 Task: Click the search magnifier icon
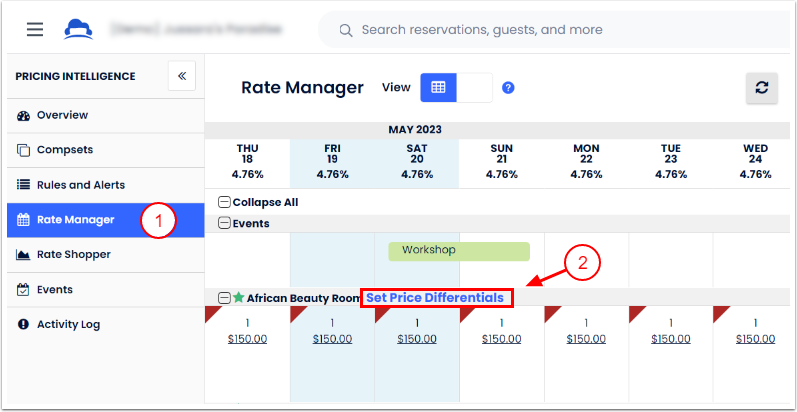[x=346, y=30]
